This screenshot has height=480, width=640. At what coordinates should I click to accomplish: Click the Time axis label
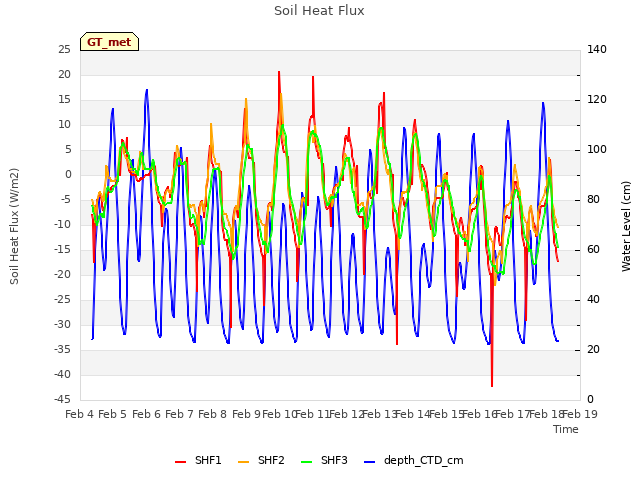(x=566, y=429)
